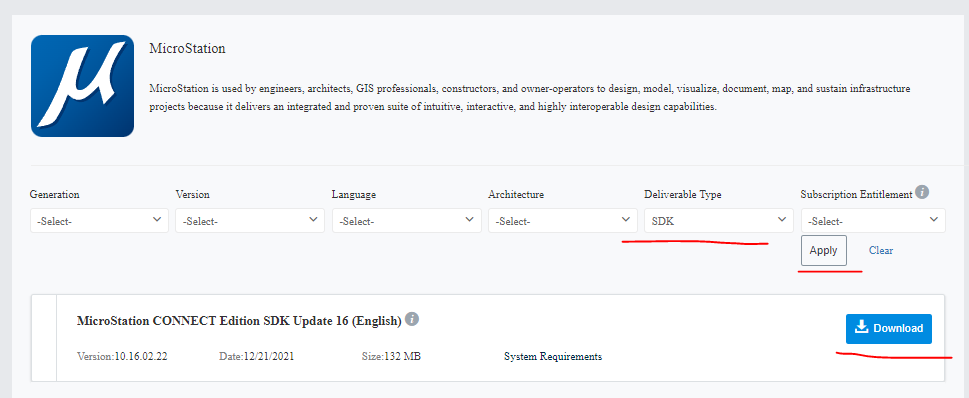Open the Generation dropdown
This screenshot has height=398, width=969.
pyautogui.click(x=99, y=221)
